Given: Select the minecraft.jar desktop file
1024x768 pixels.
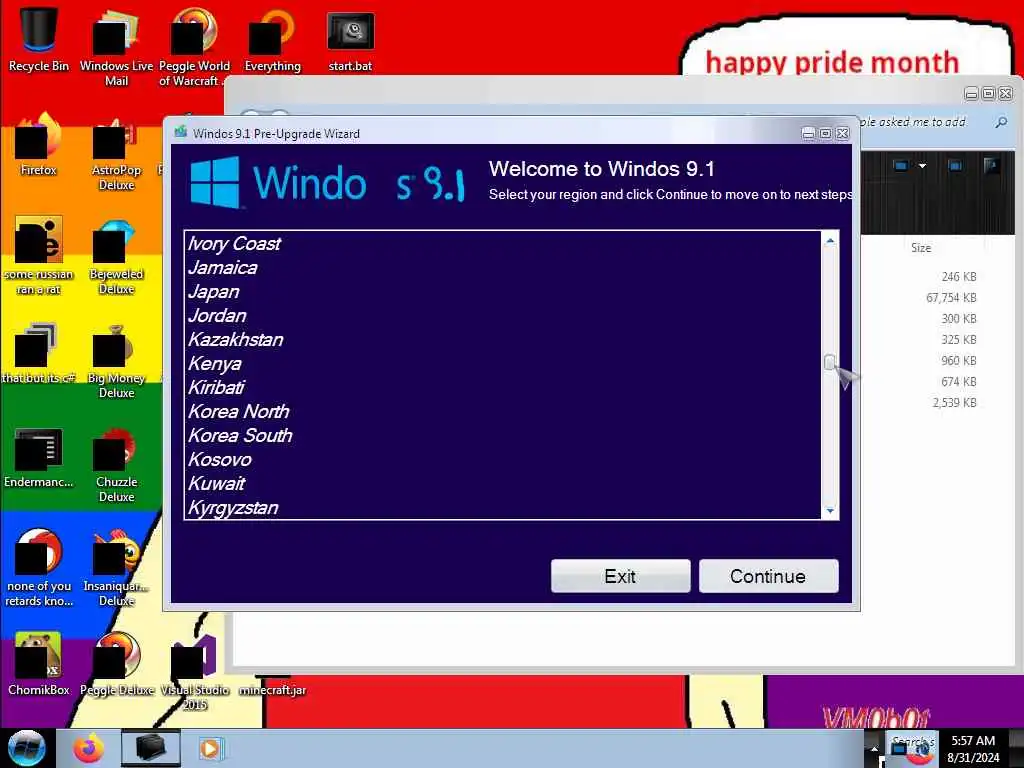Looking at the screenshot, I should pos(272,690).
